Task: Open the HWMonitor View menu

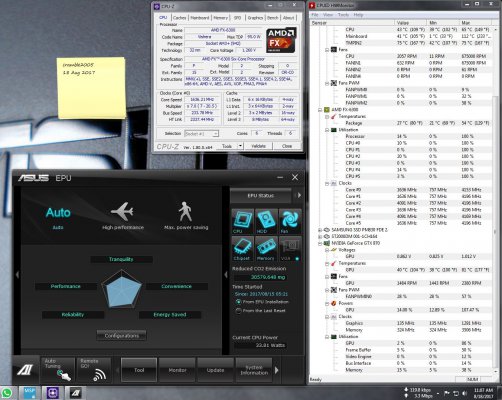Action: 328,15
